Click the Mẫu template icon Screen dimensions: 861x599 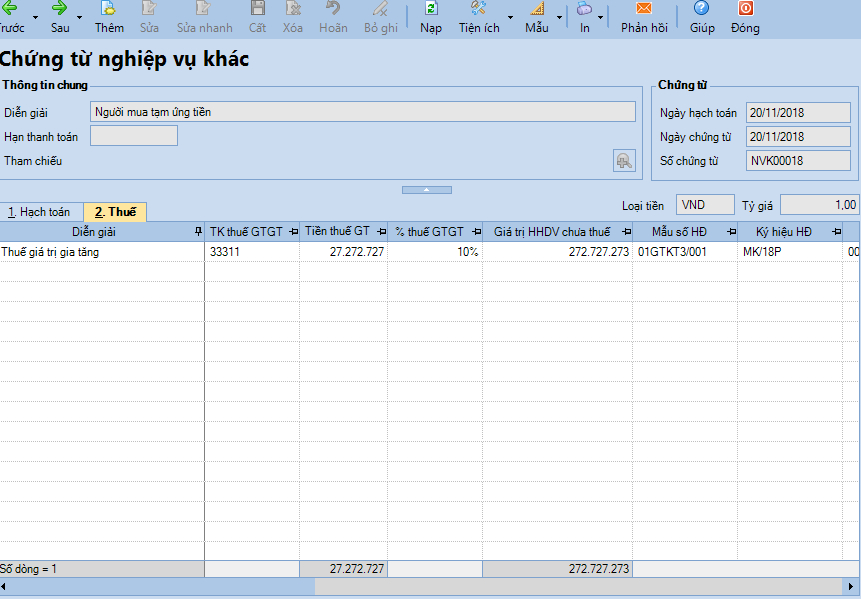pos(537,8)
